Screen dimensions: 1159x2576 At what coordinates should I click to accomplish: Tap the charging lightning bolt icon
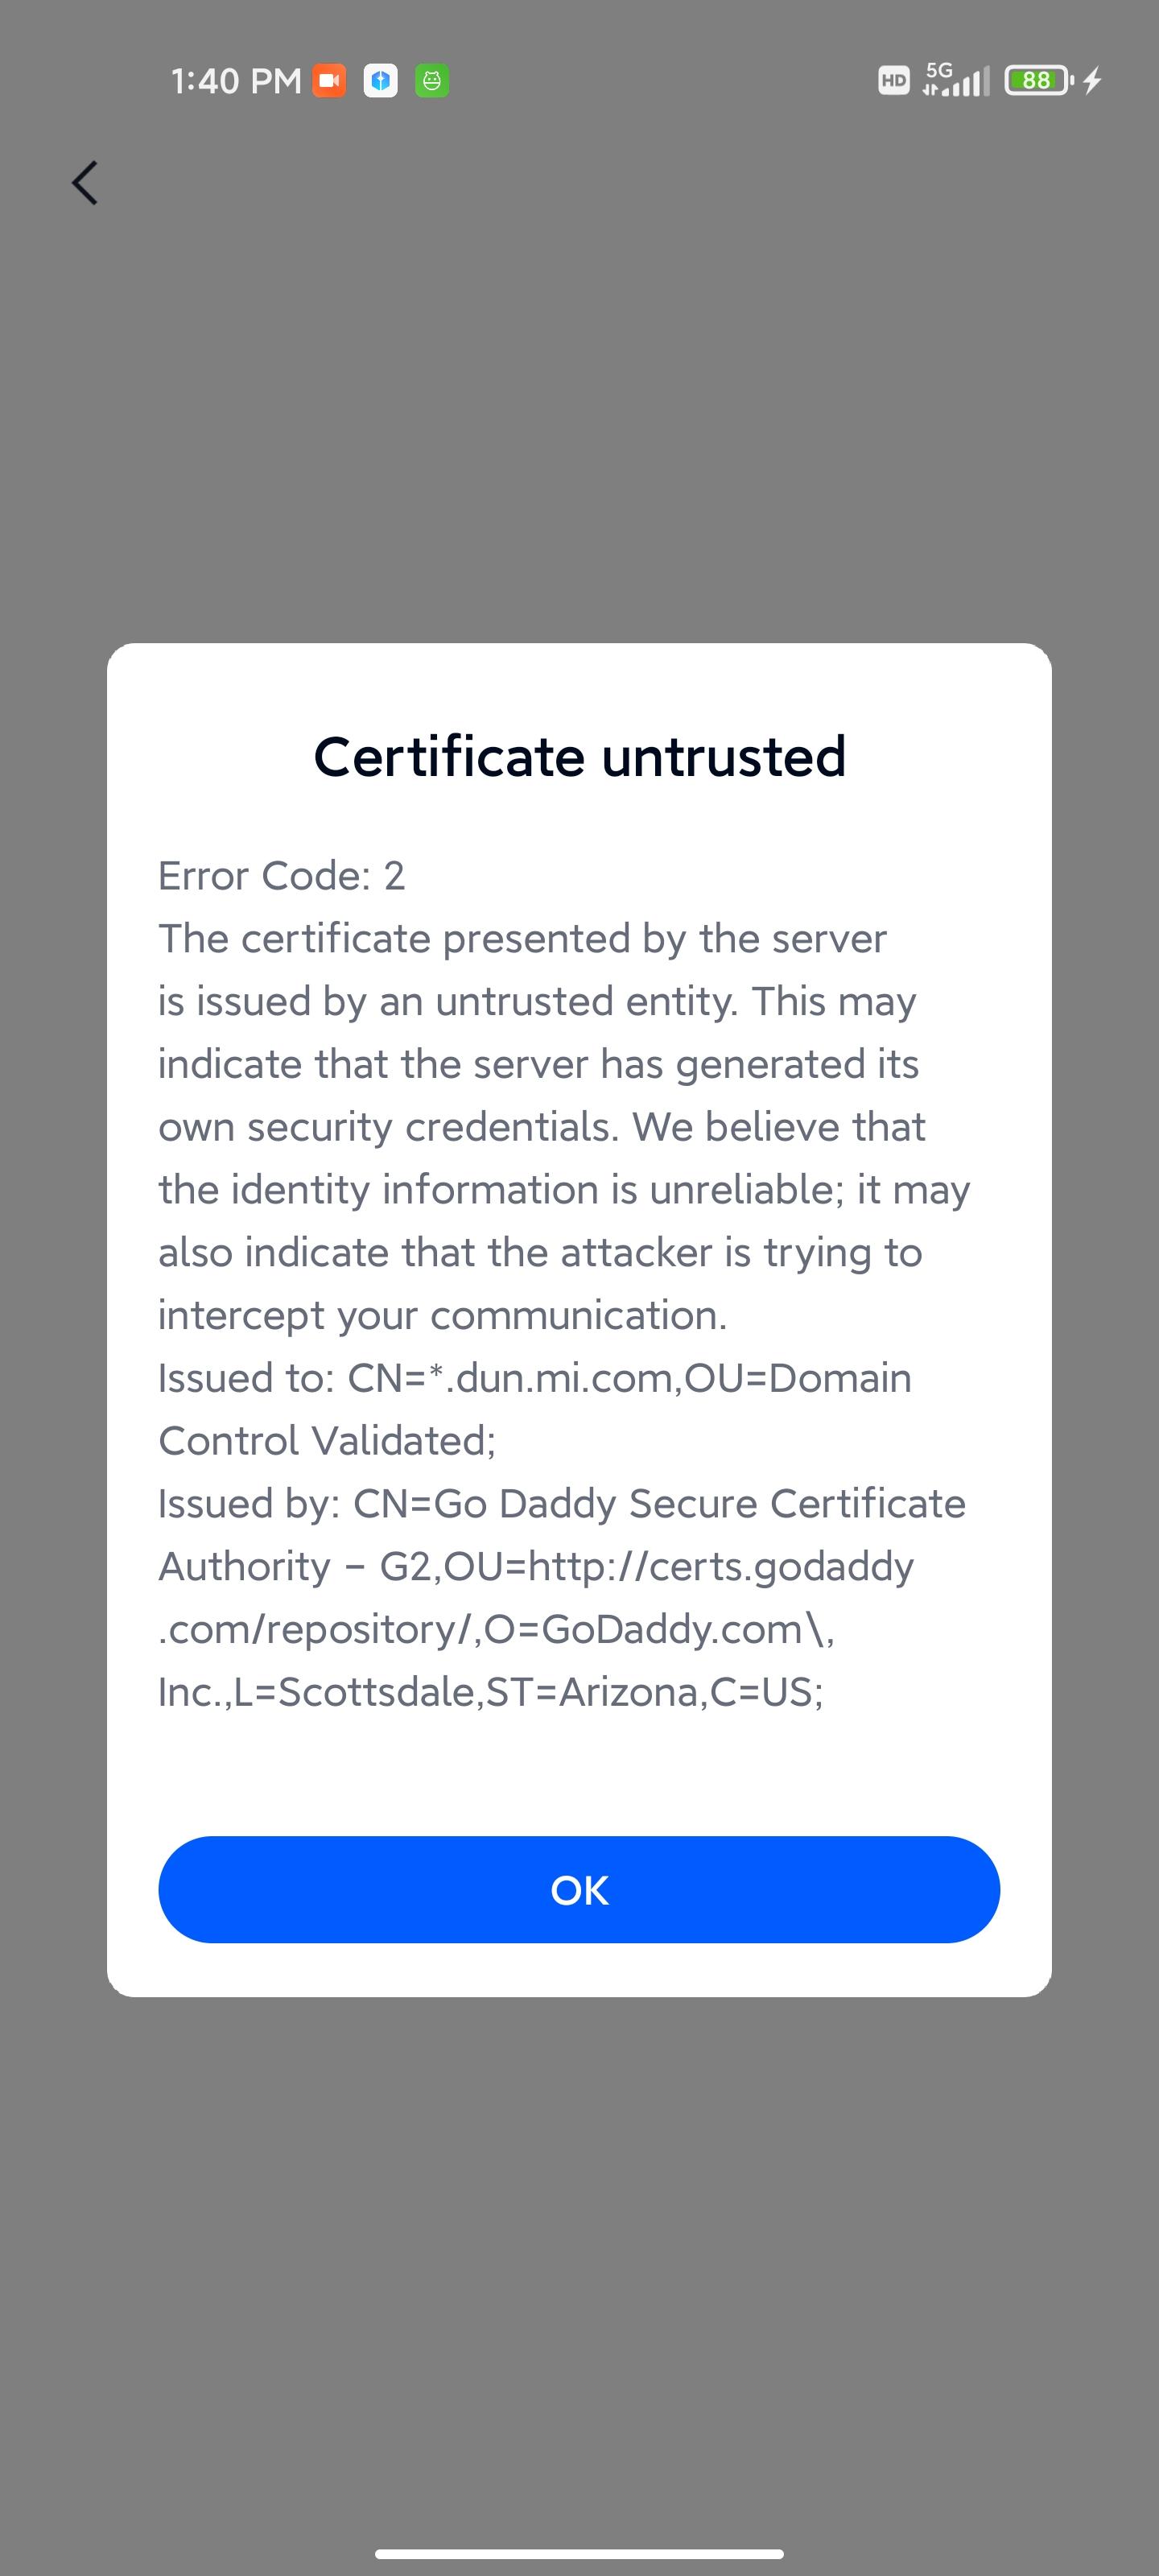click(x=1093, y=80)
